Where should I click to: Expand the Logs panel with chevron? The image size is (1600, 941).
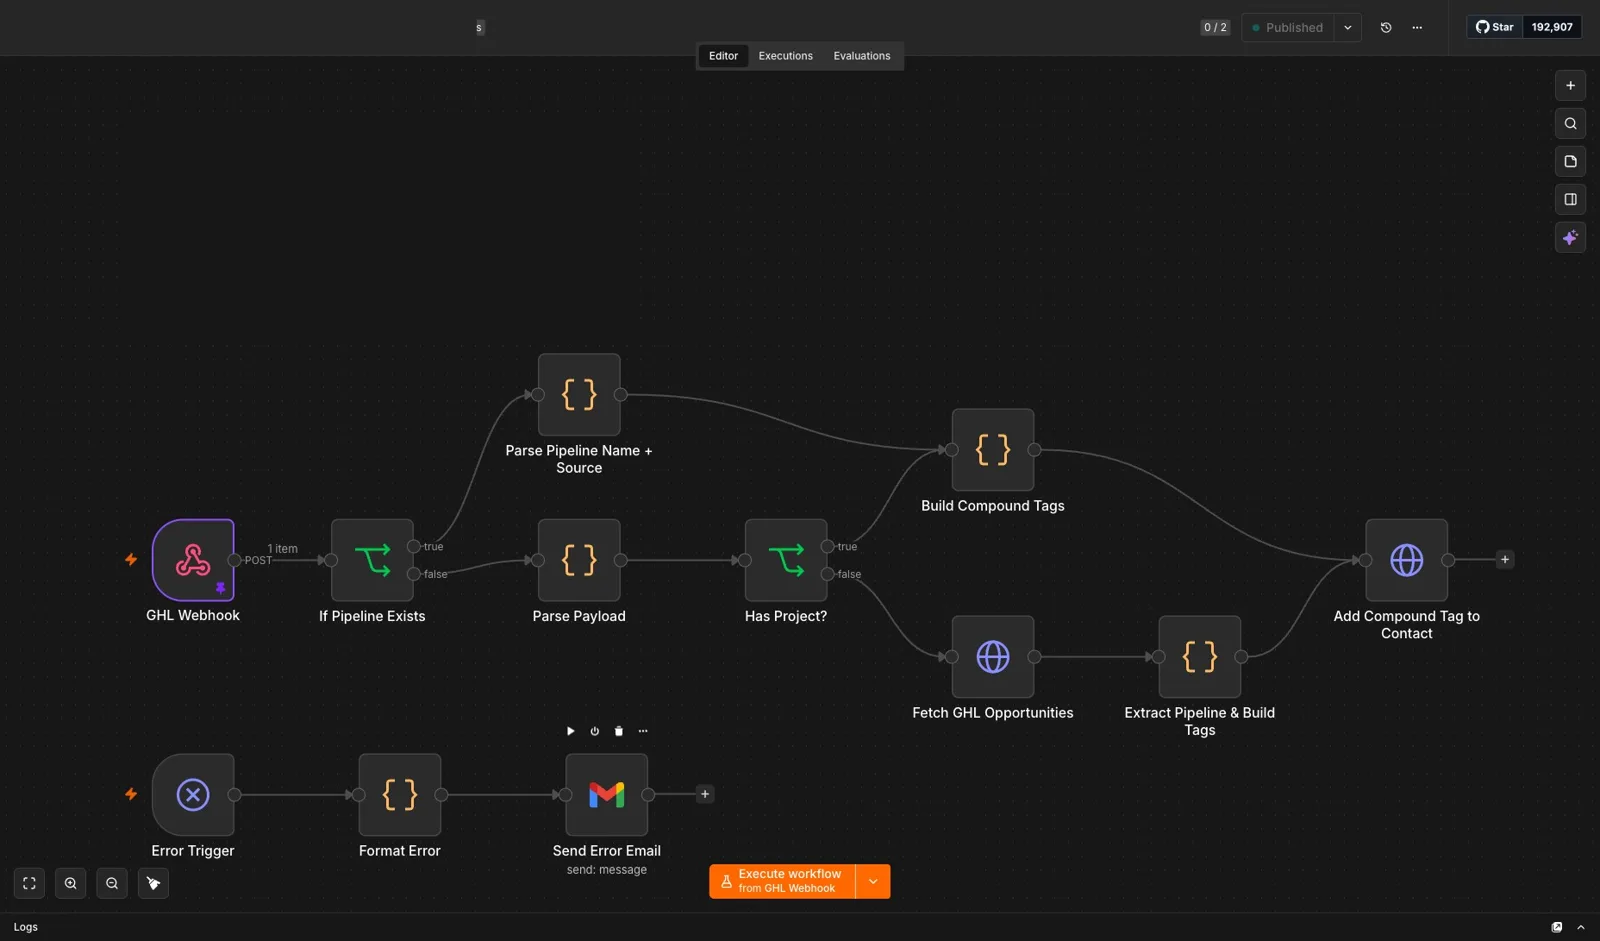tap(1581, 927)
